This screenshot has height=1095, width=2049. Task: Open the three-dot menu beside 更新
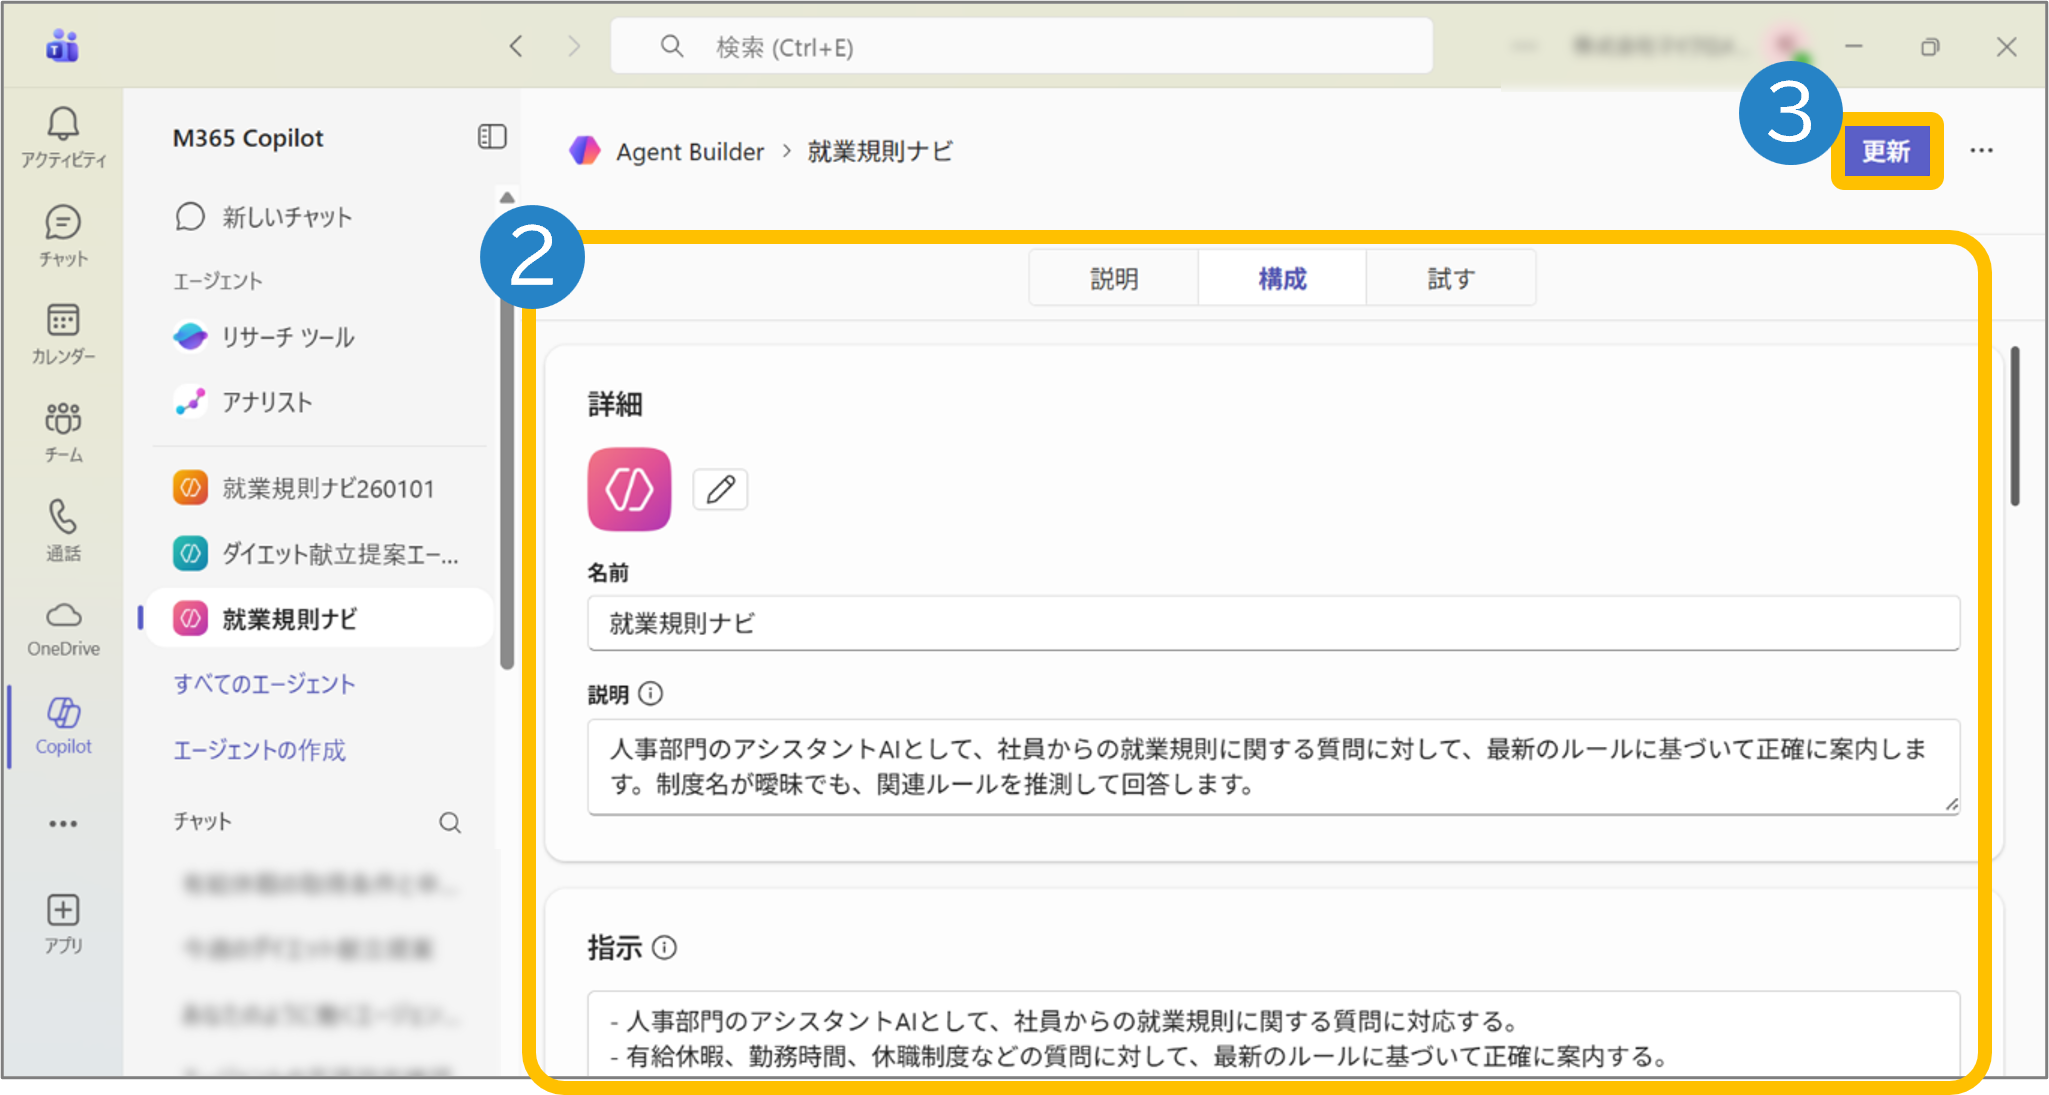[1981, 151]
